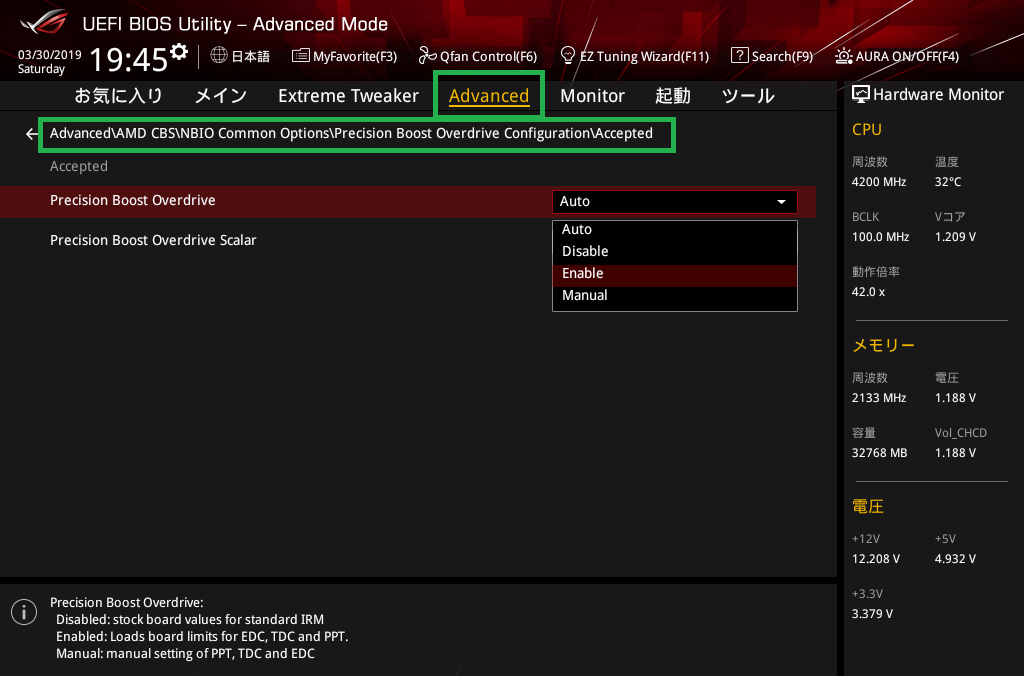Click the Hardware Monitor title
Viewport: 1024px width, 676px height.
(938, 95)
